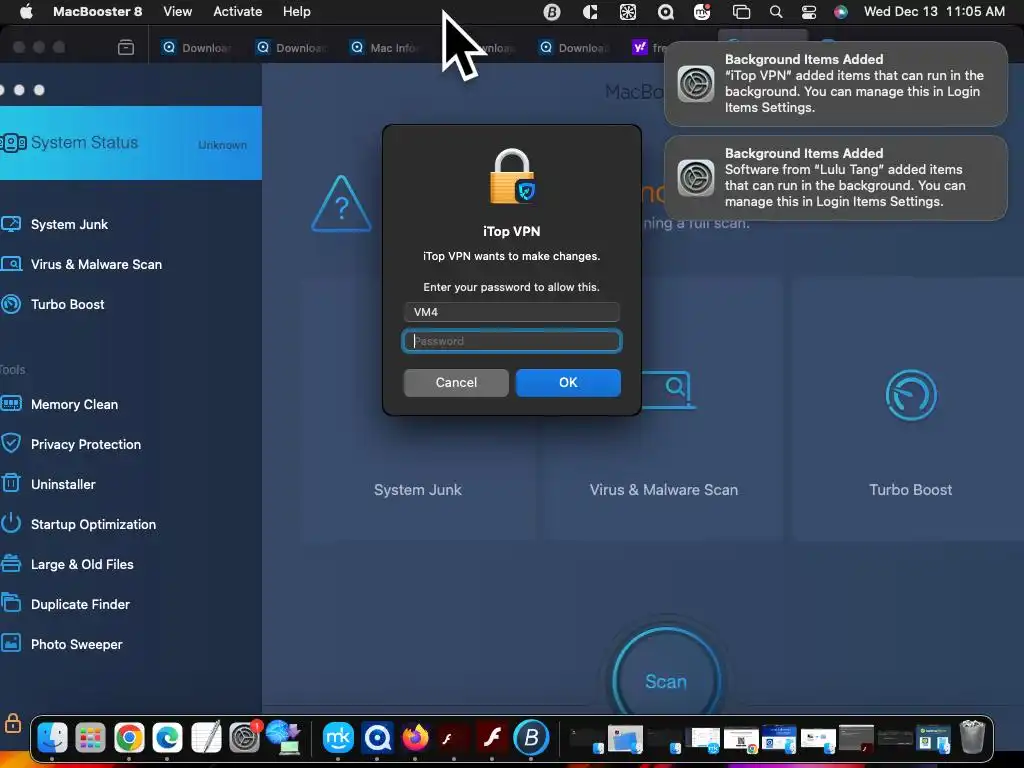
Task: Select the System Status sidebar item
Action: point(131,143)
